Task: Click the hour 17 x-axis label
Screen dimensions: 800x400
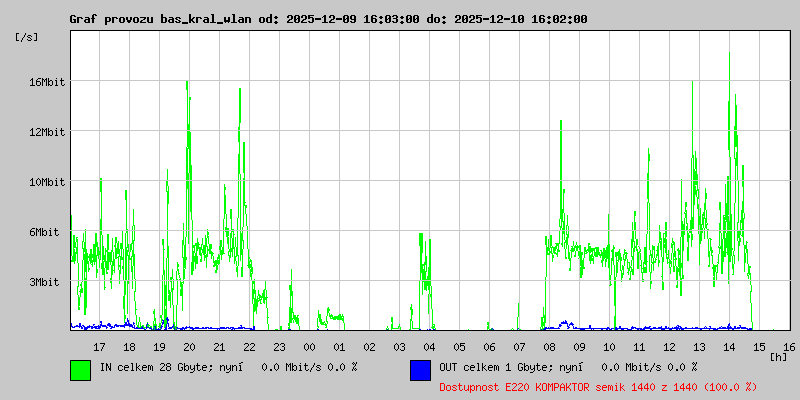Action: (99, 347)
